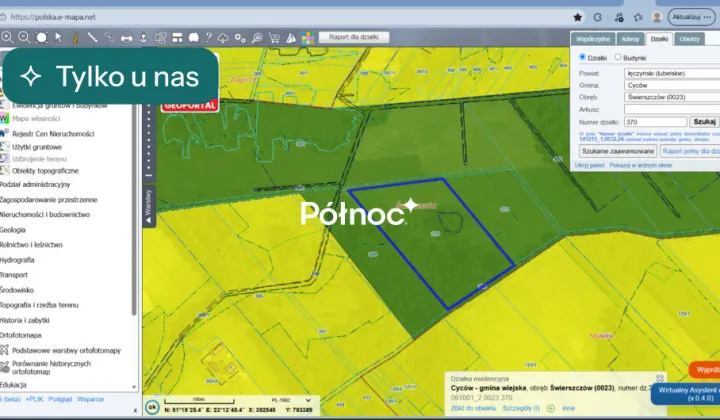Click the Ukryj panel link
The image size is (720, 420).
(589, 165)
